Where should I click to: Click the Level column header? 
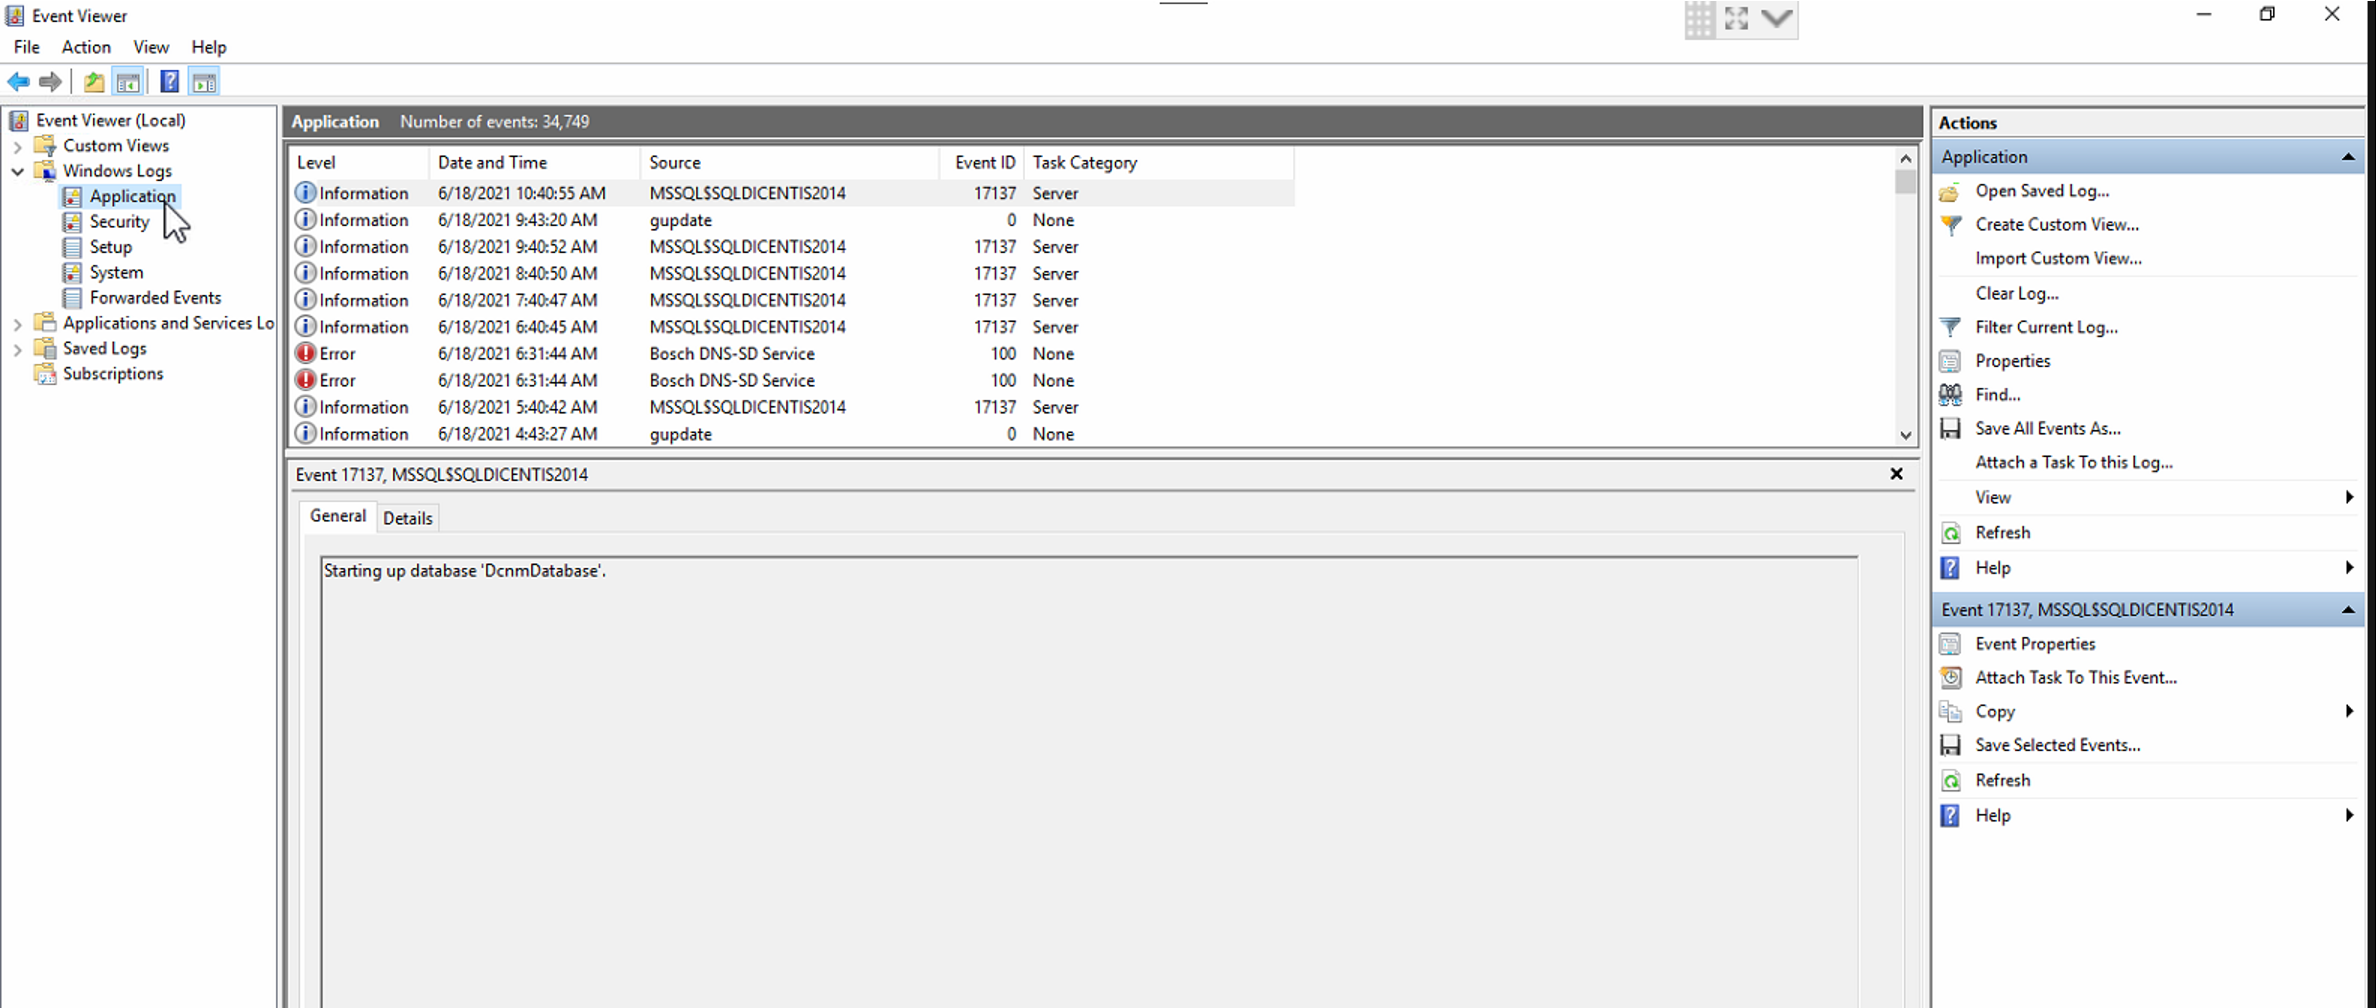[359, 162]
